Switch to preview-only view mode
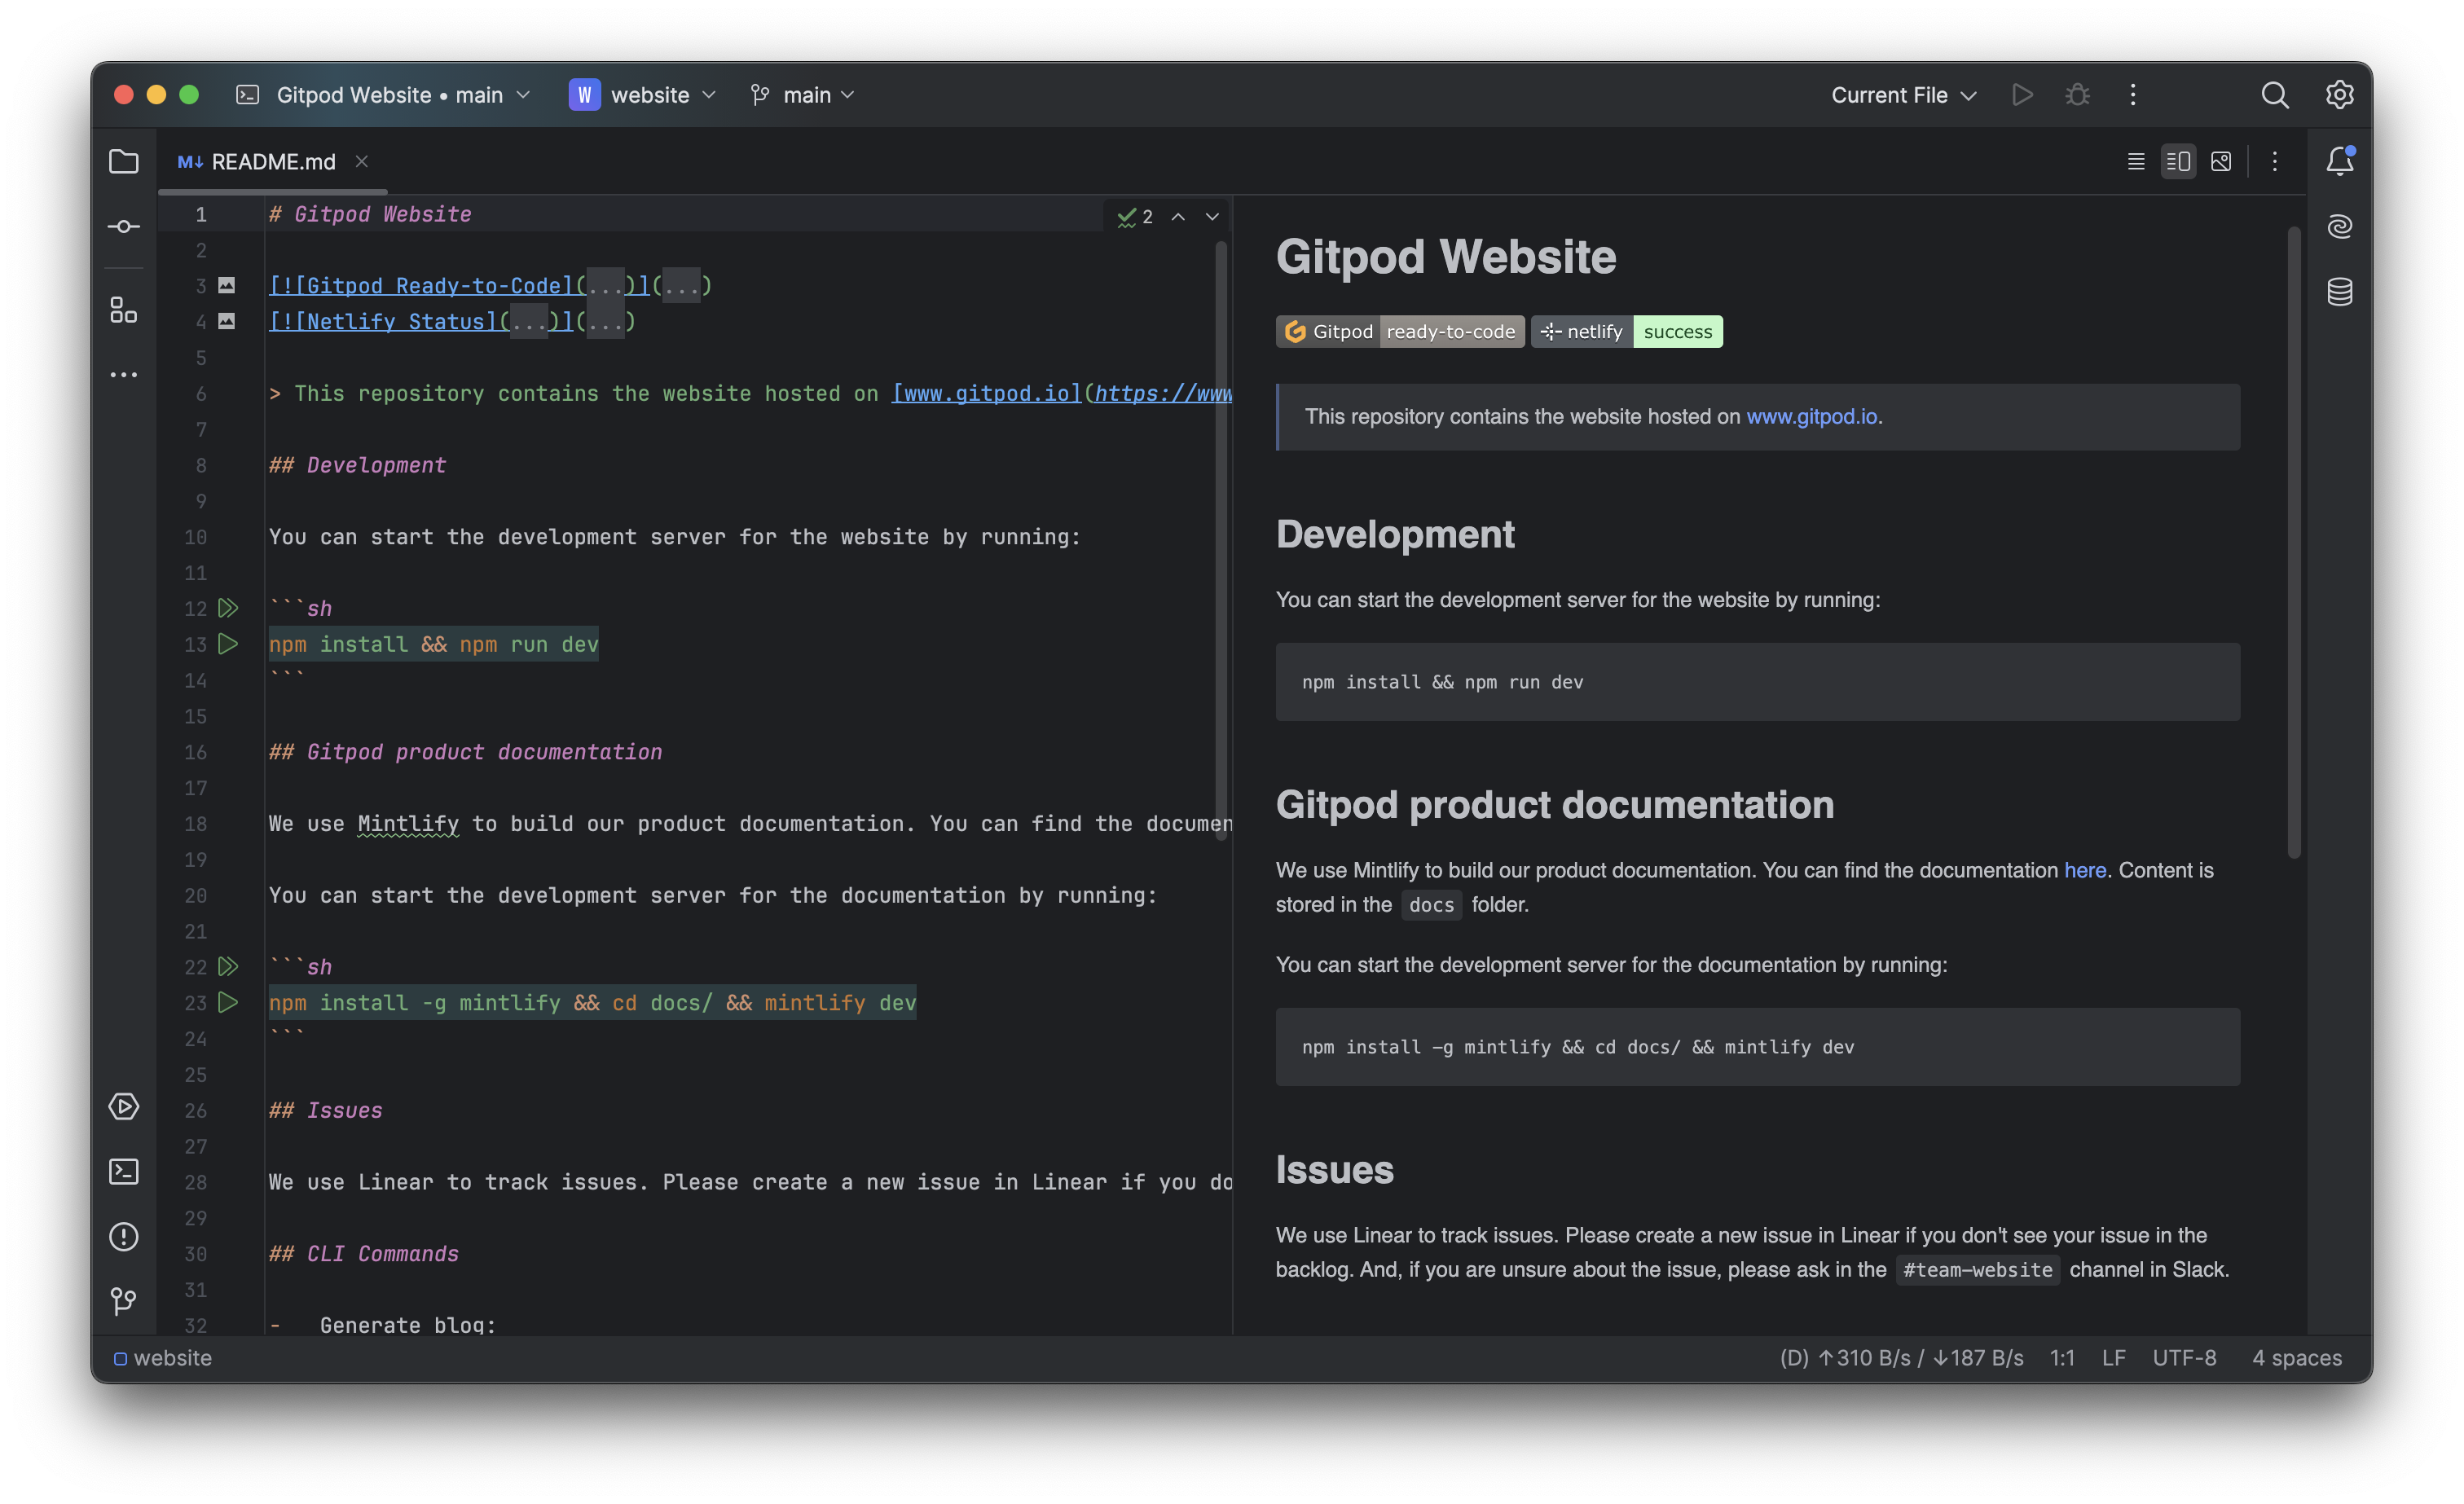2464x1504 pixels. click(x=2221, y=161)
